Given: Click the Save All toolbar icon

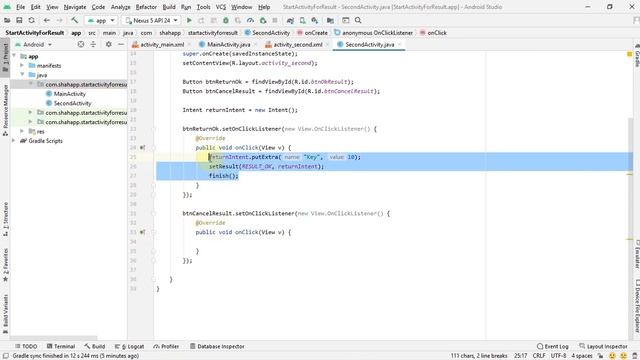Looking at the screenshot, I should pyautogui.click(x=19, y=20).
